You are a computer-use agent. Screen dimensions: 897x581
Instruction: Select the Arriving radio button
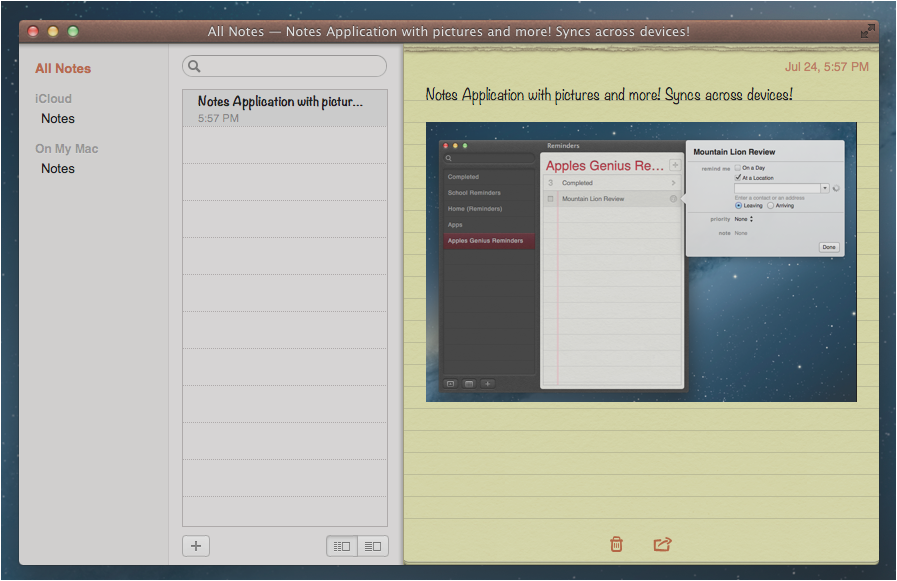770,206
